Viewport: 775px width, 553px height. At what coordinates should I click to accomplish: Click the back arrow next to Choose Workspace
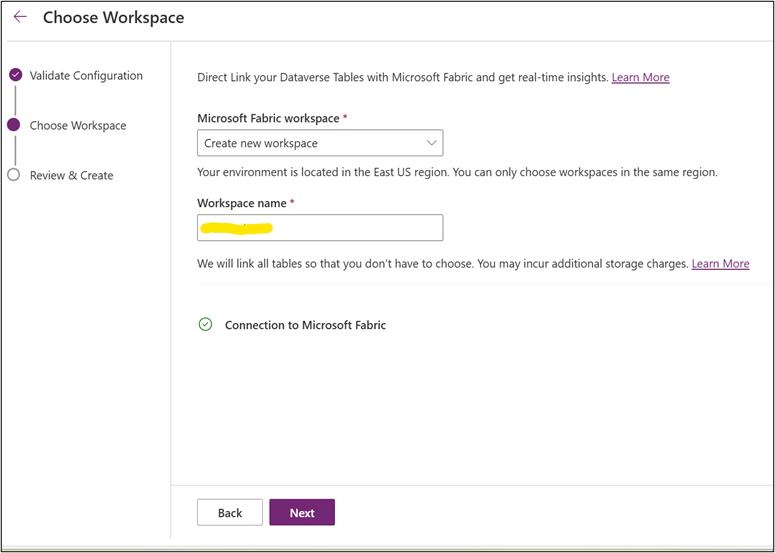coord(20,17)
